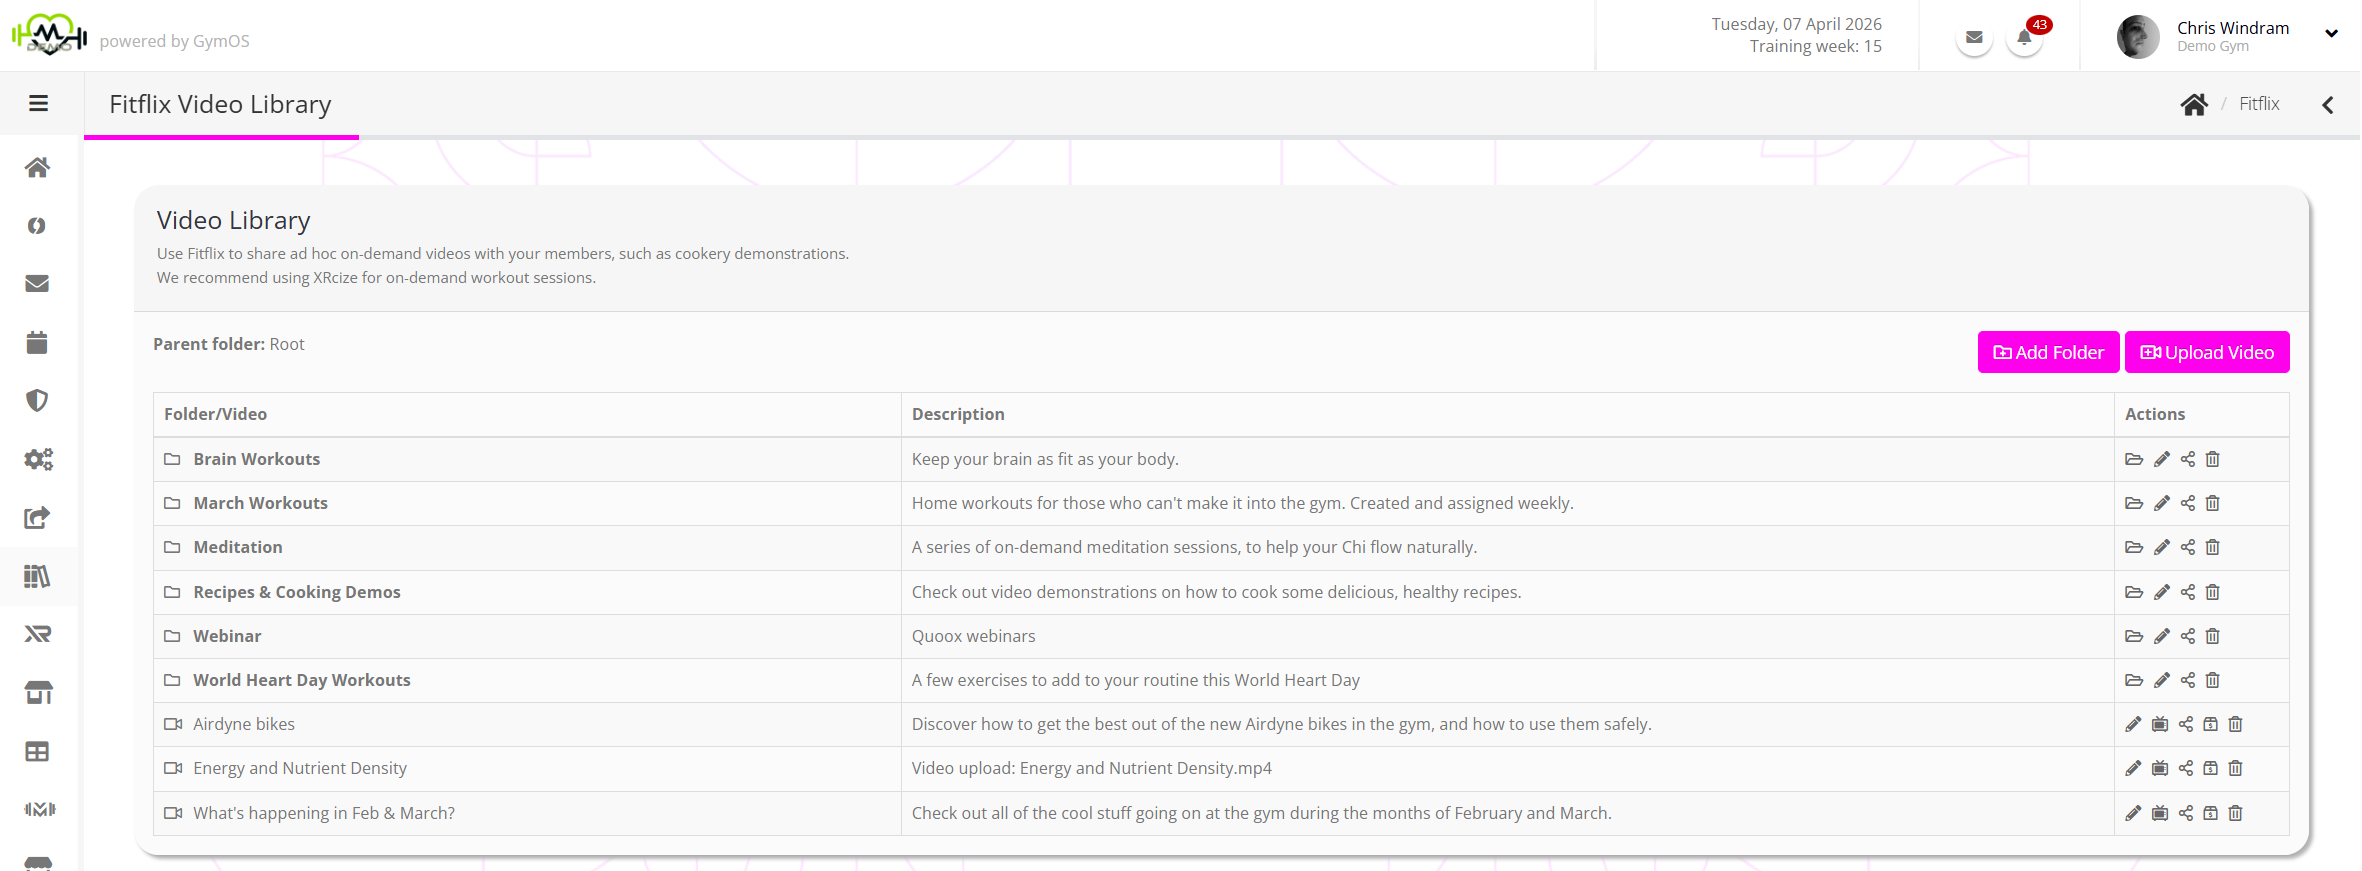2362x871 pixels.
Task: Expand the Chris Windram account dropdown
Action: (2331, 33)
